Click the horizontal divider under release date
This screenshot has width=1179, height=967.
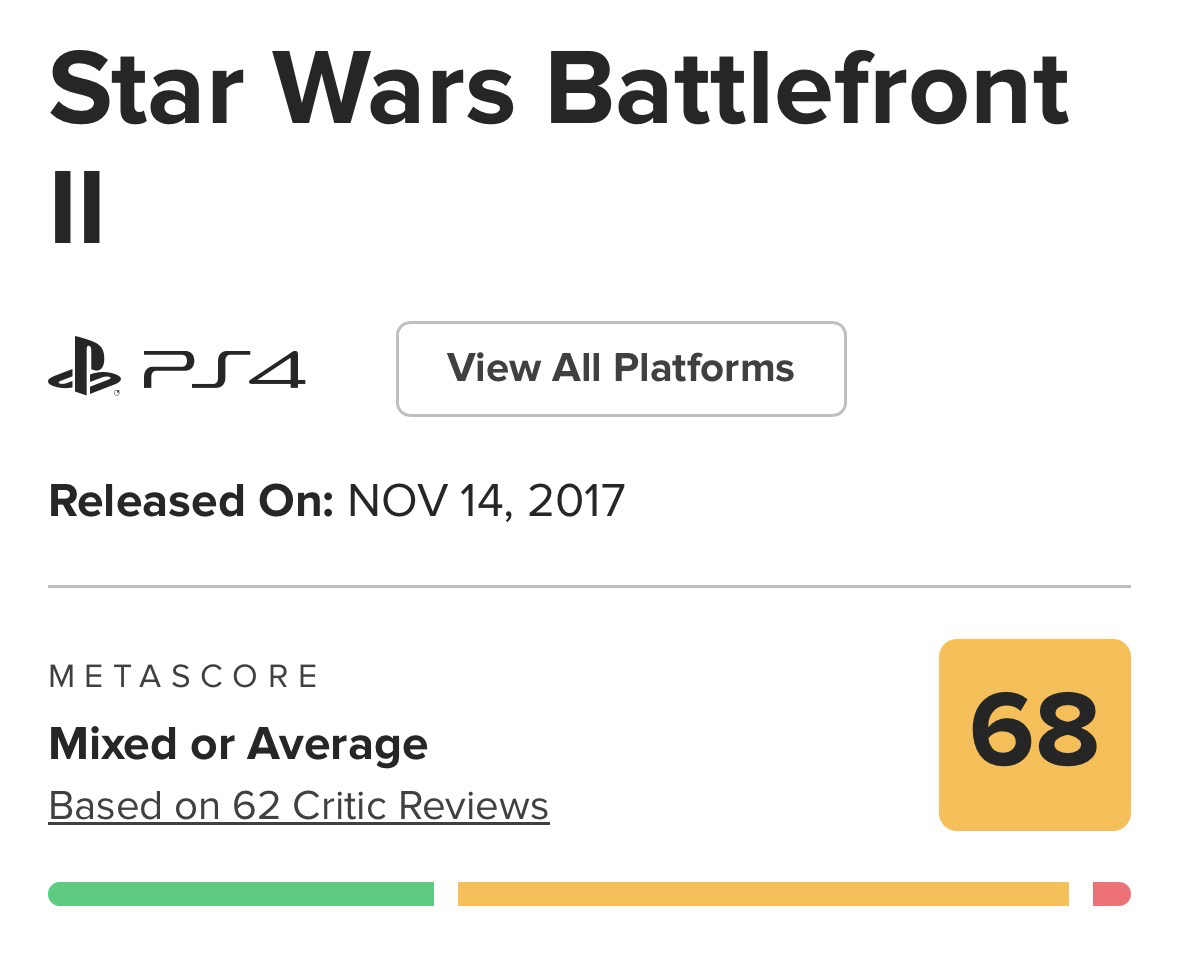tap(589, 586)
